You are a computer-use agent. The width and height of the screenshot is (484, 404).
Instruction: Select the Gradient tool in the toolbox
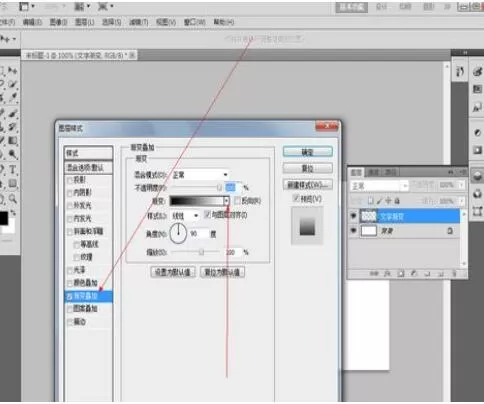coord(12,141)
